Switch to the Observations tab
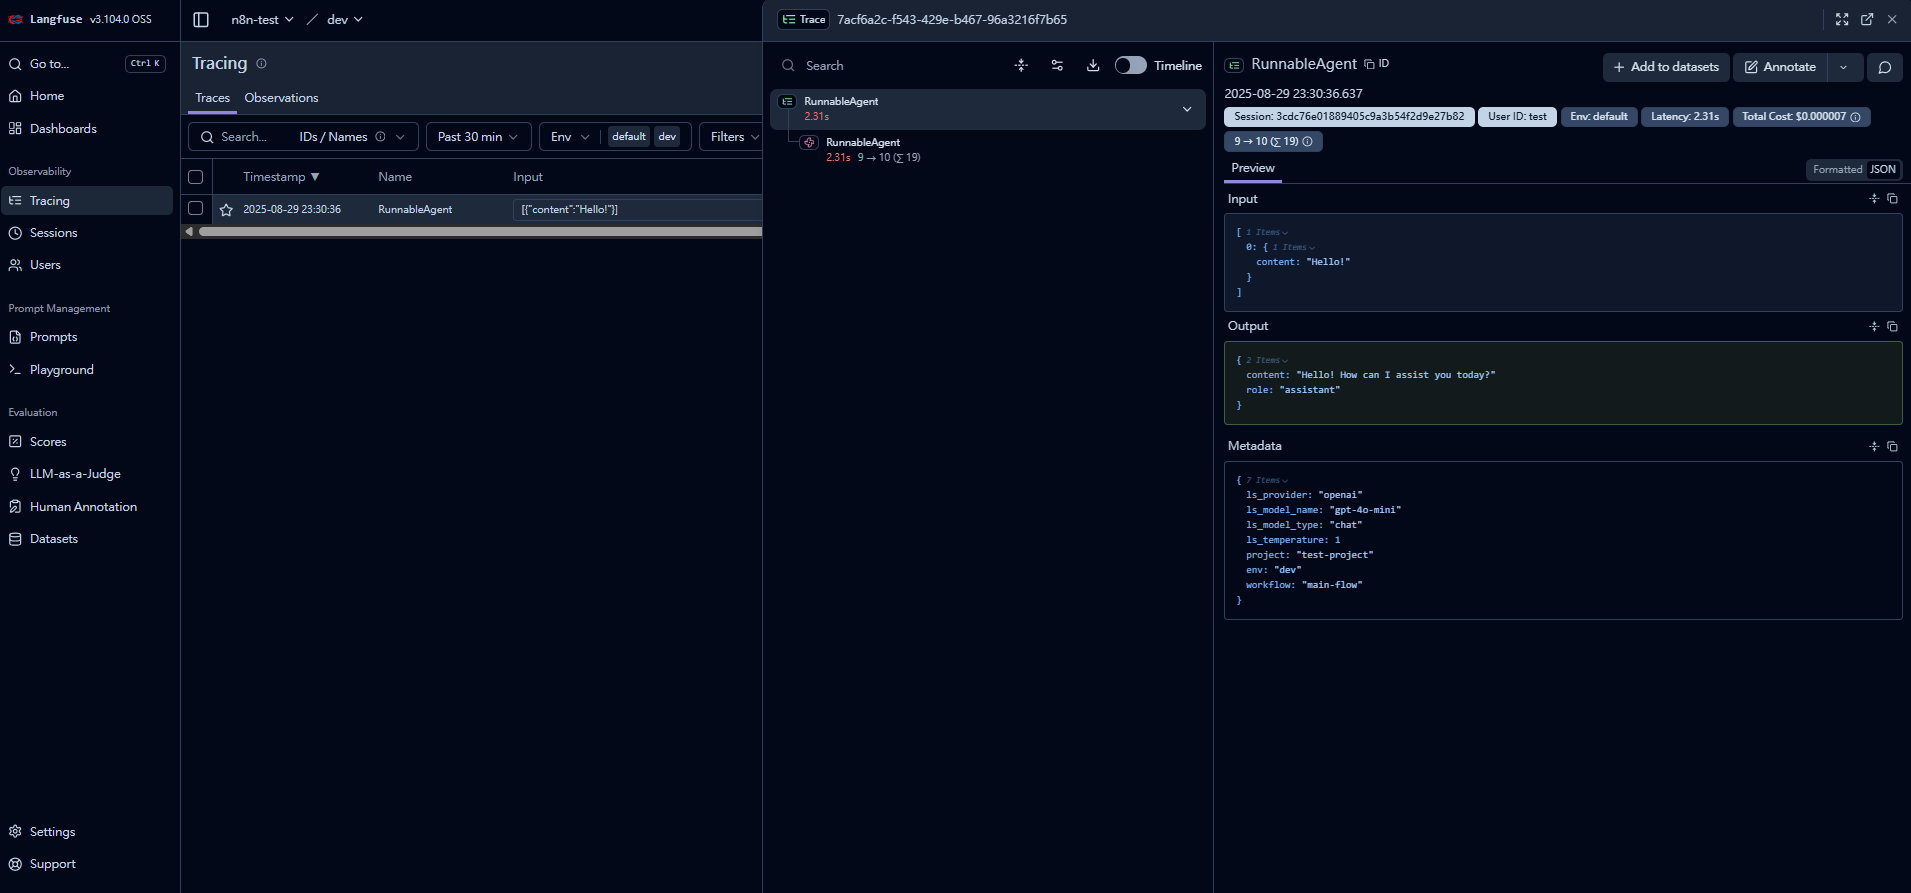1911x893 pixels. 281,98
